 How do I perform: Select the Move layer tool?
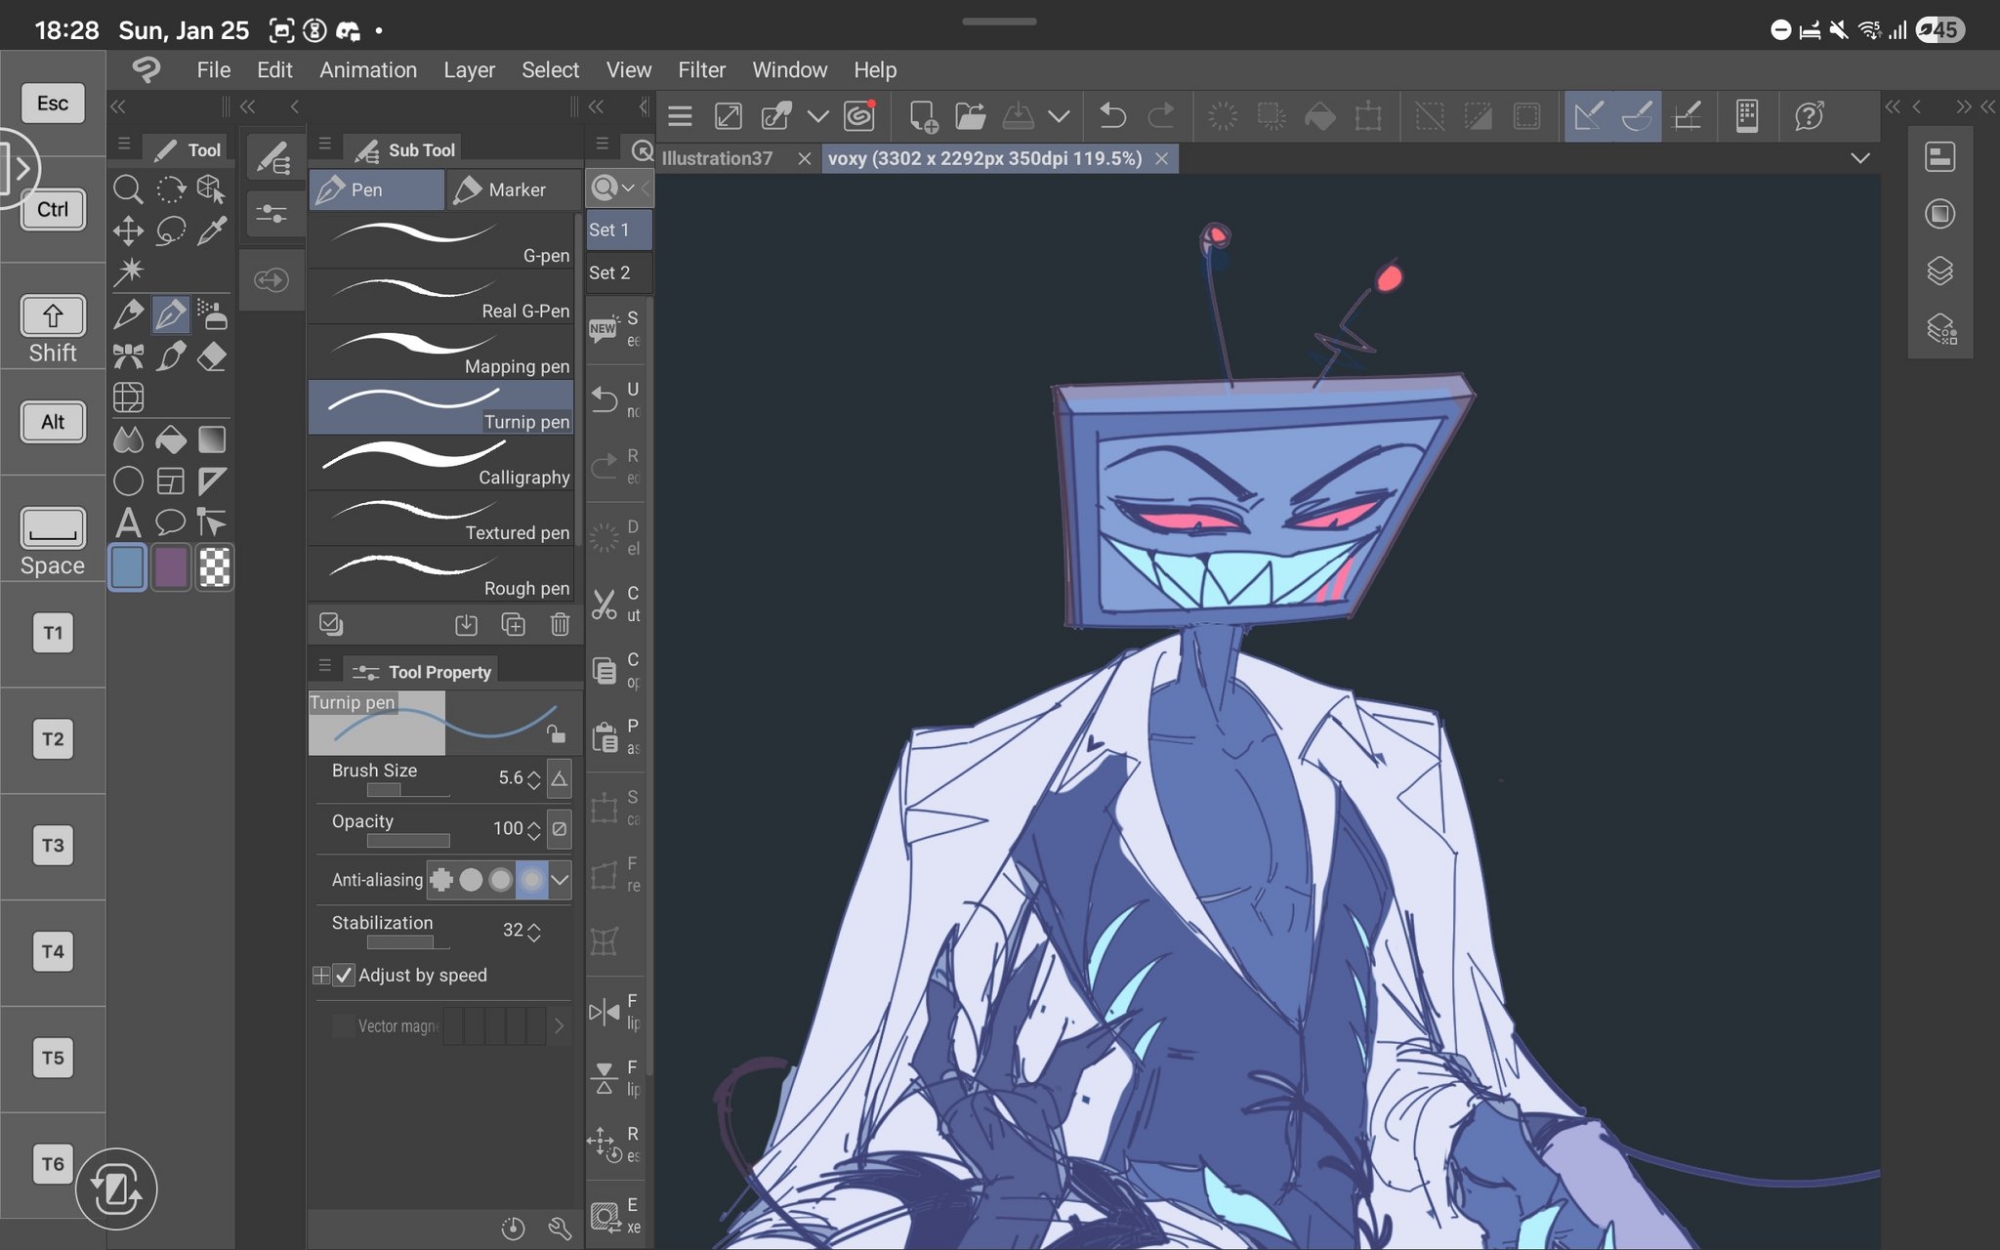[127, 231]
